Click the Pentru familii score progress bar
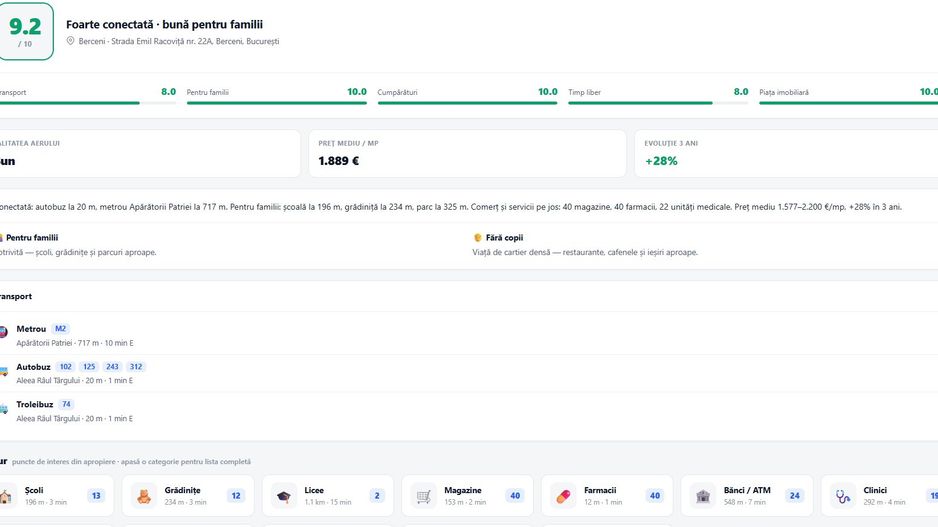Screen dimensions: 938x527 (276, 103)
